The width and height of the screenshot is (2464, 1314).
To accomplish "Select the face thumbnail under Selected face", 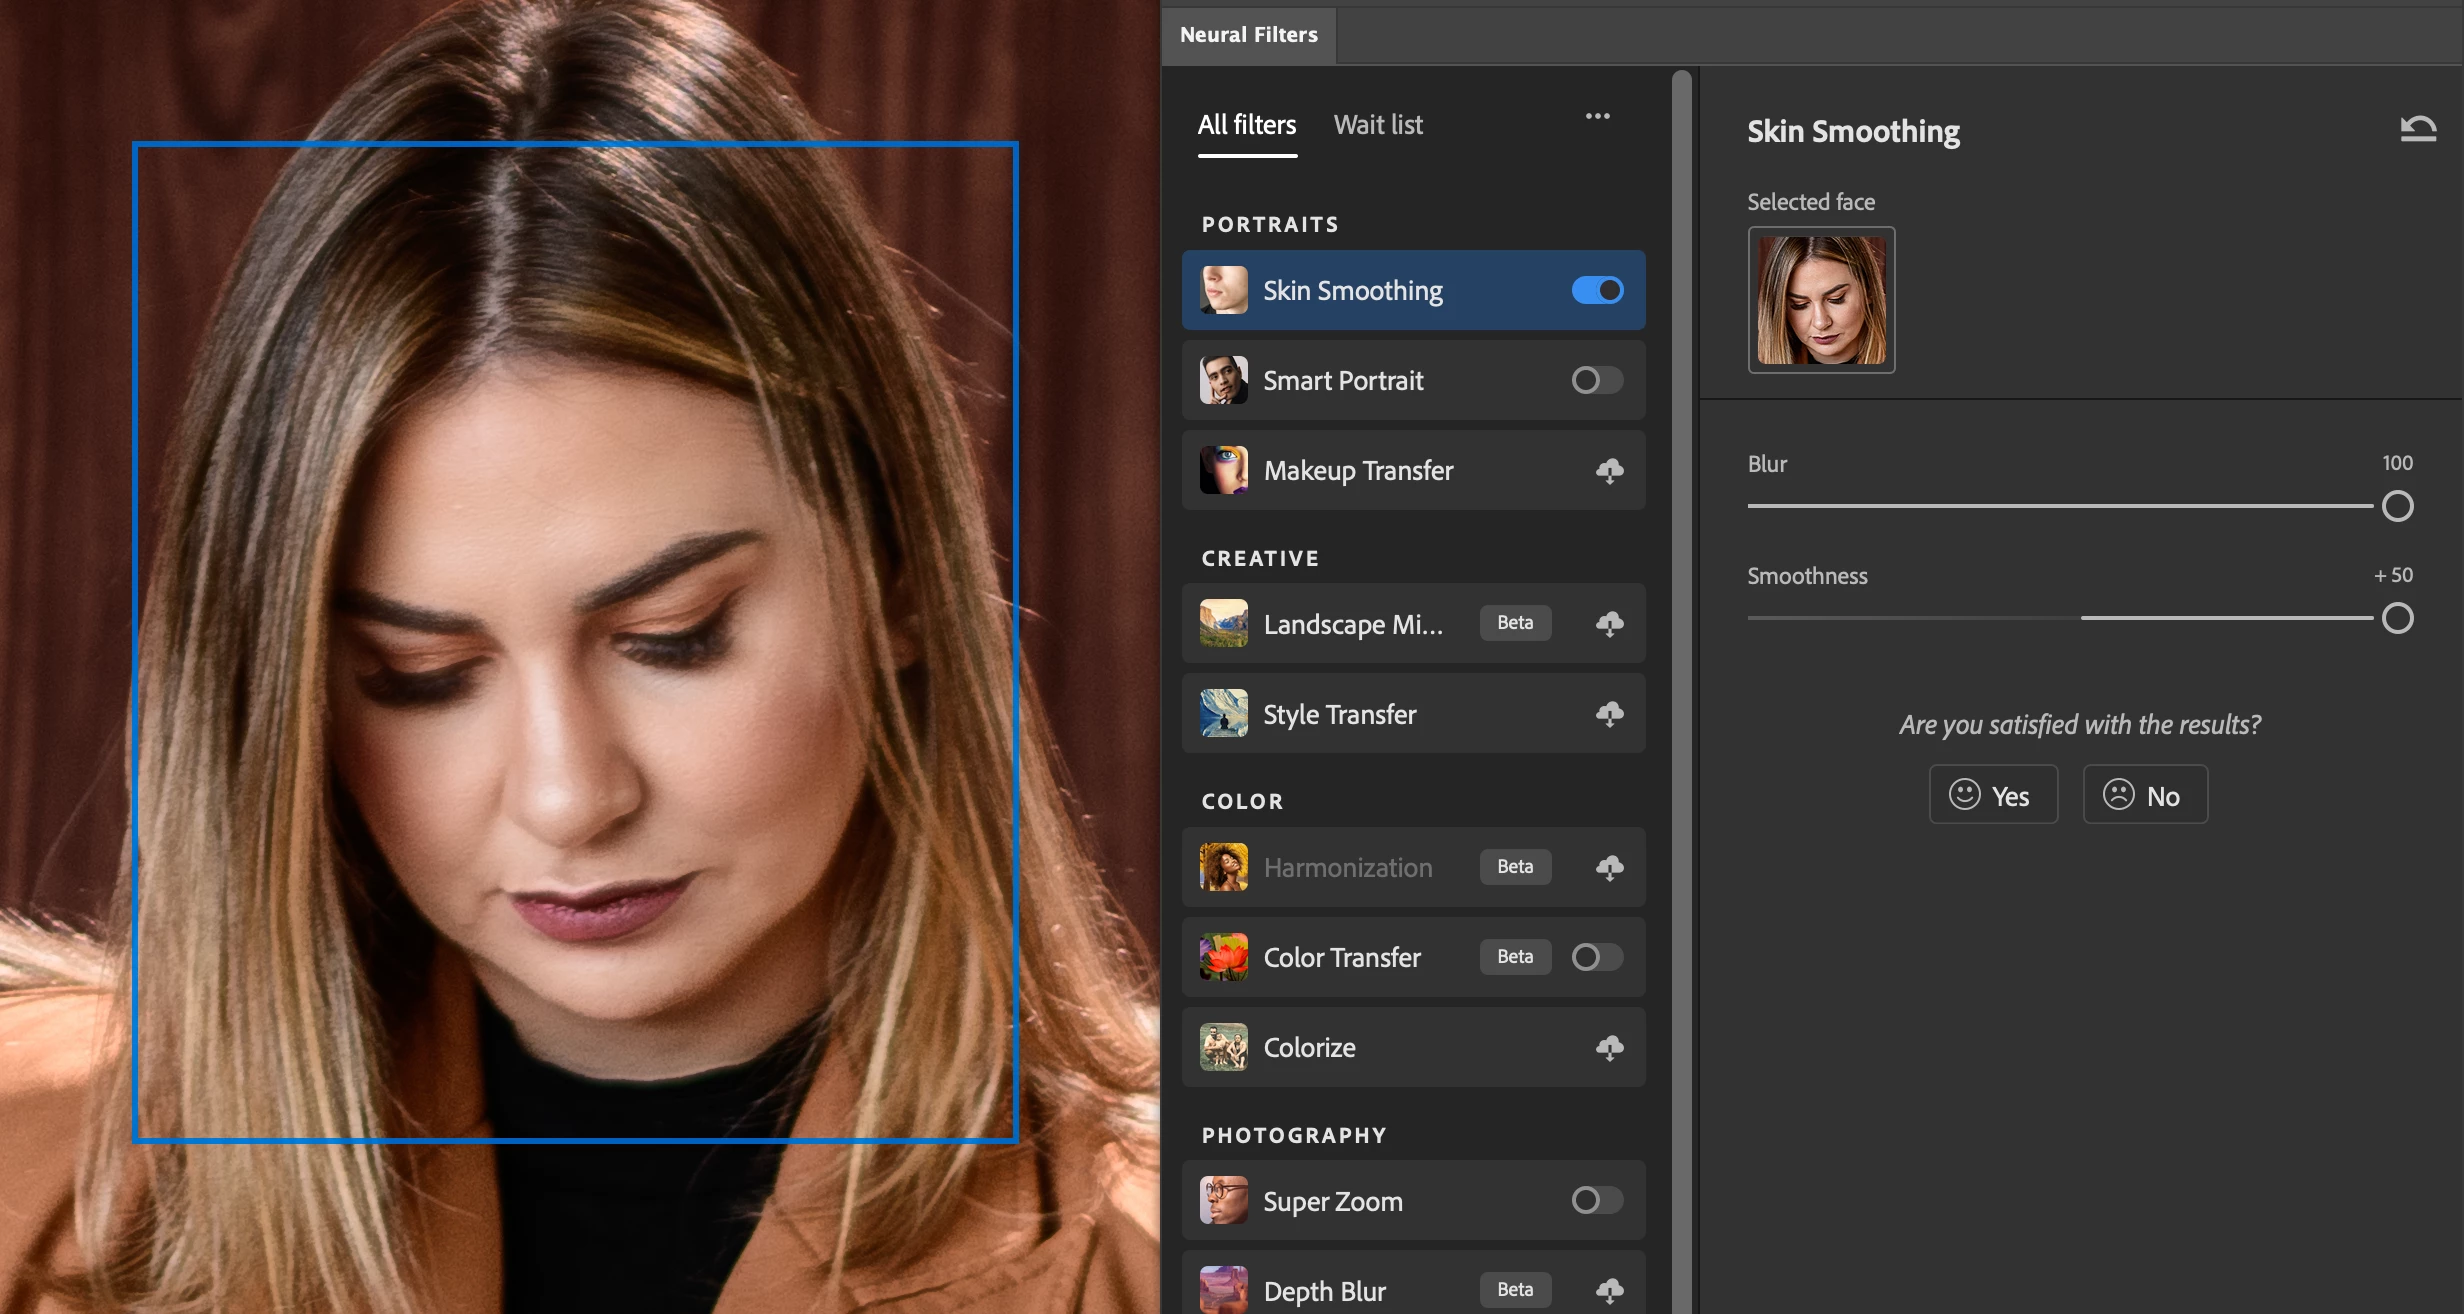I will tap(1821, 300).
